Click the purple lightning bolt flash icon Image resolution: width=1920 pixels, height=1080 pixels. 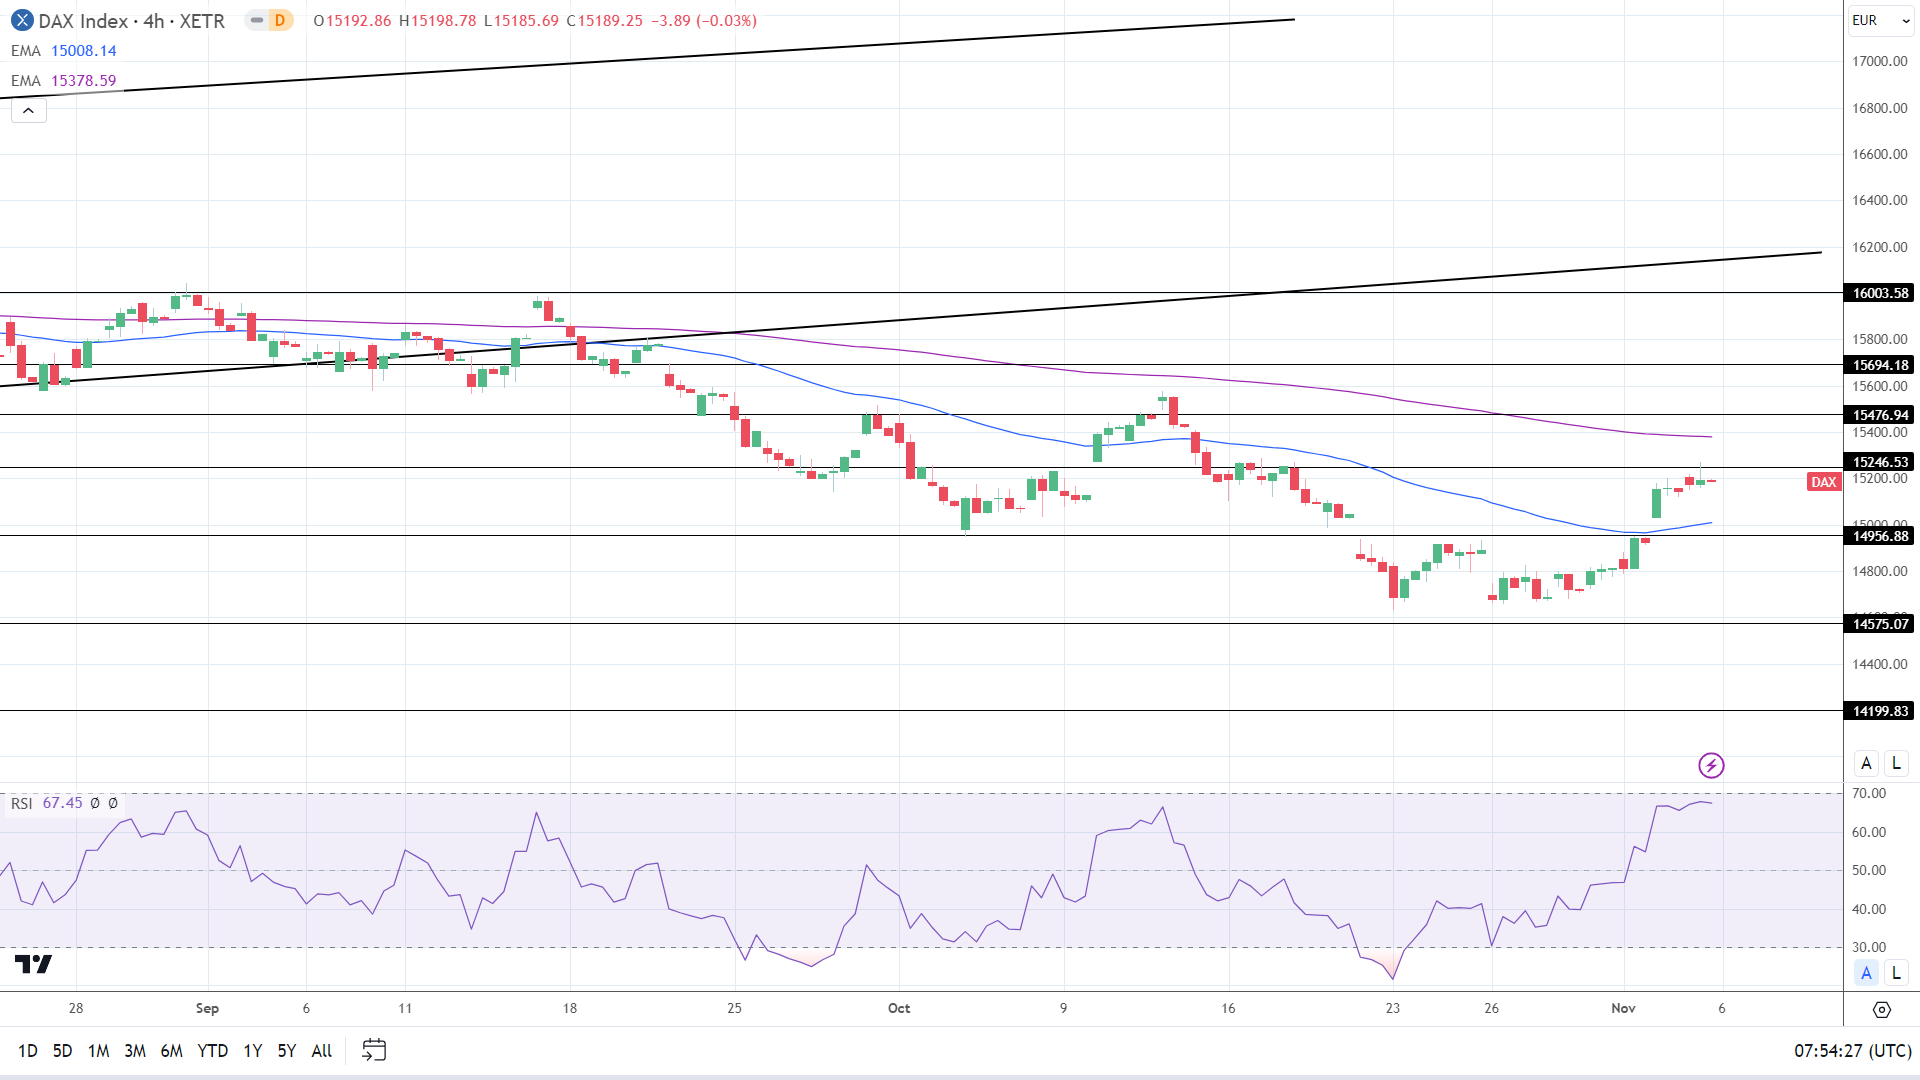pos(1711,766)
